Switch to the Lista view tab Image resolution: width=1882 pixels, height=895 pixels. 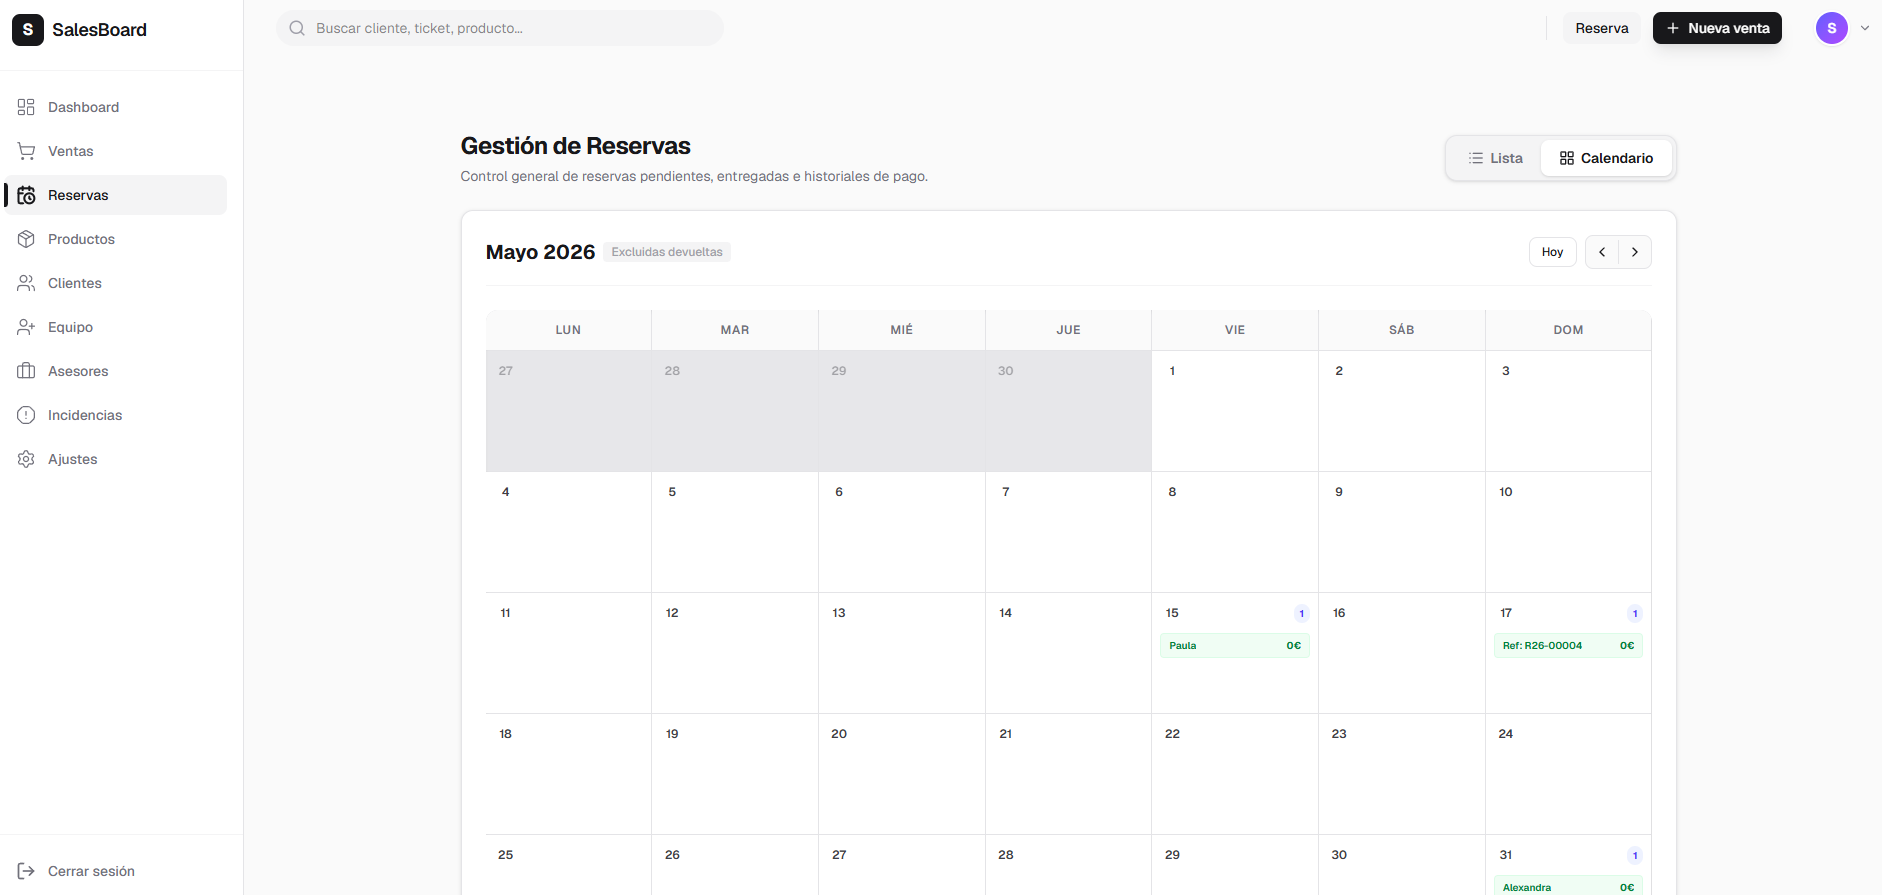coord(1495,158)
